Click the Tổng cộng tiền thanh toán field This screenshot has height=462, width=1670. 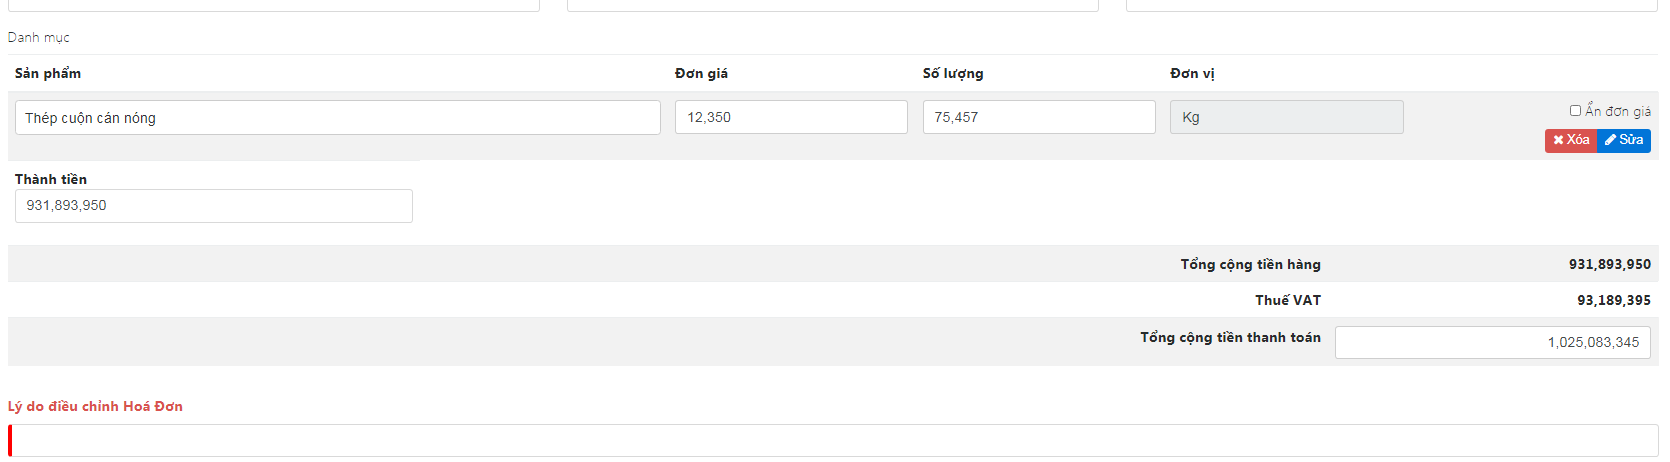(1492, 342)
